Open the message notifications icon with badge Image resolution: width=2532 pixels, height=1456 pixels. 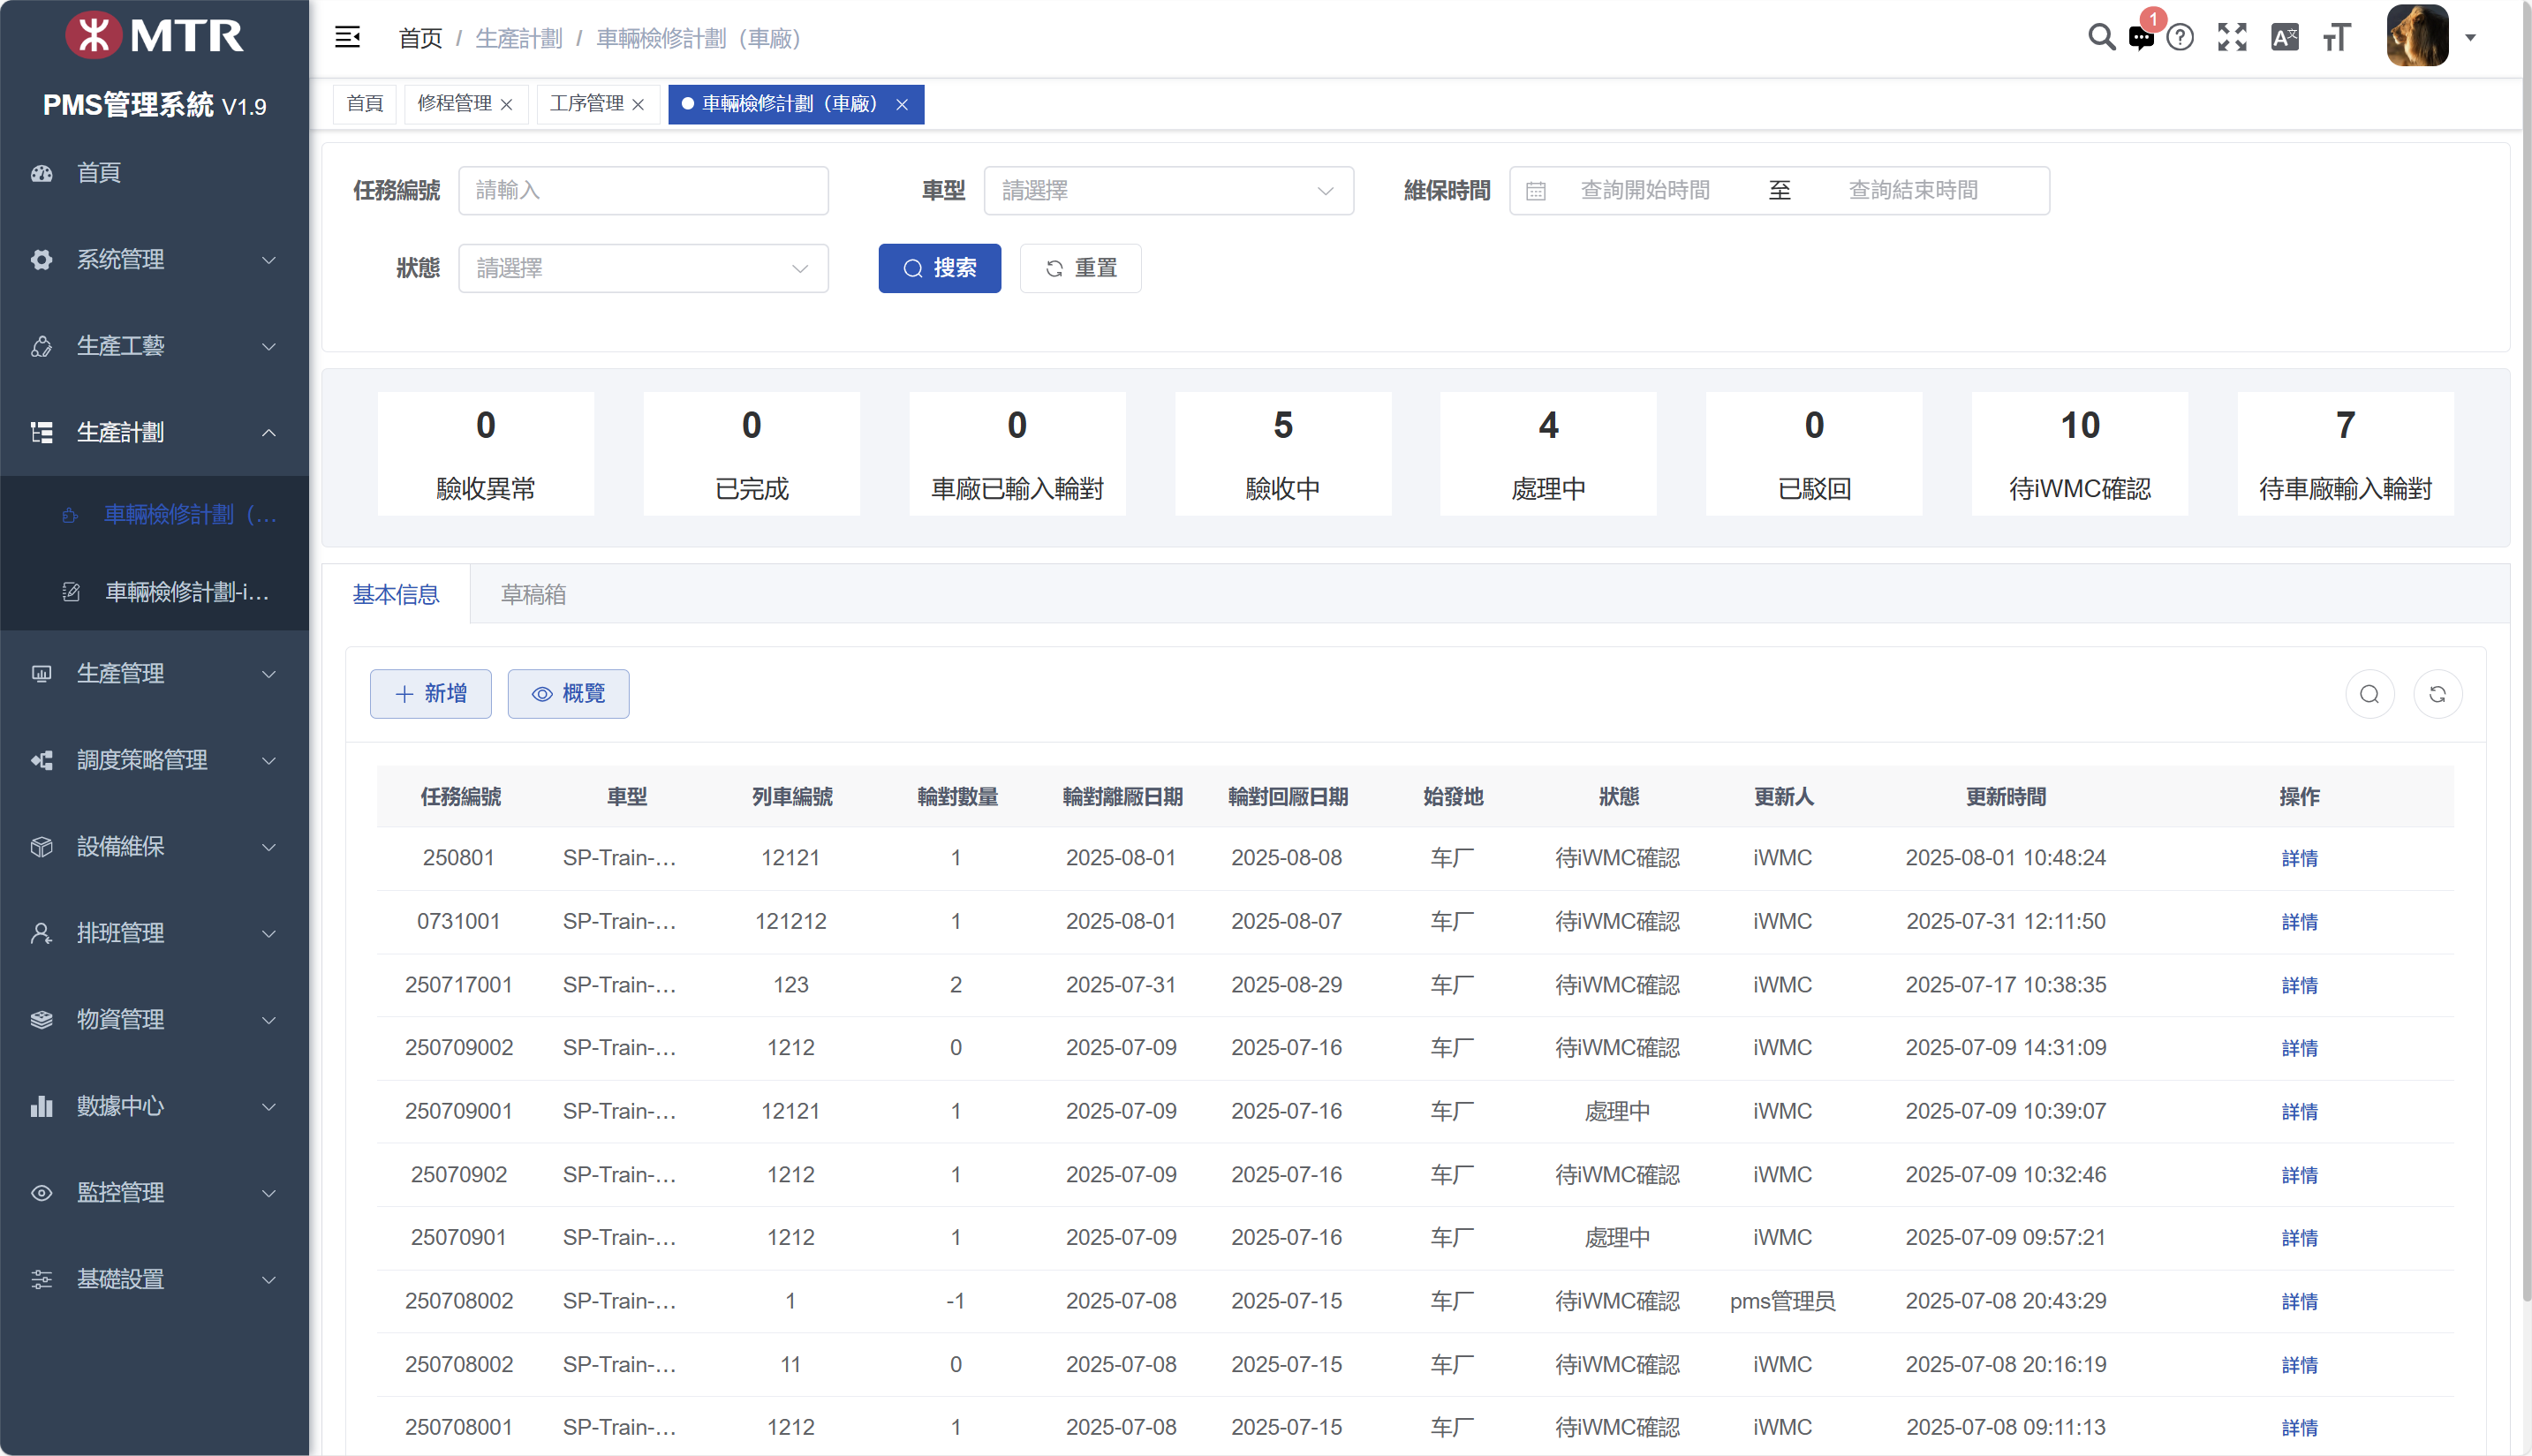pyautogui.click(x=2141, y=38)
